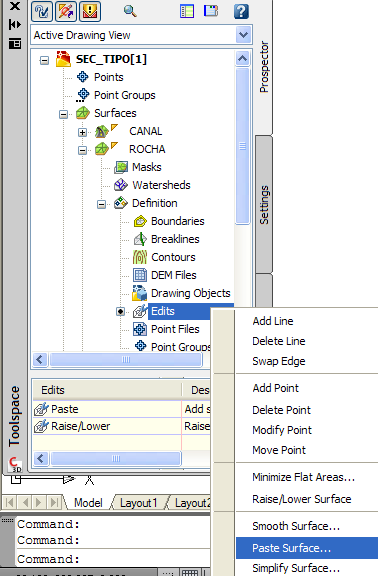The image size is (378, 576).
Task: Click the Point Groups icon under SEC_TIPO[1]
Action: coord(83,95)
